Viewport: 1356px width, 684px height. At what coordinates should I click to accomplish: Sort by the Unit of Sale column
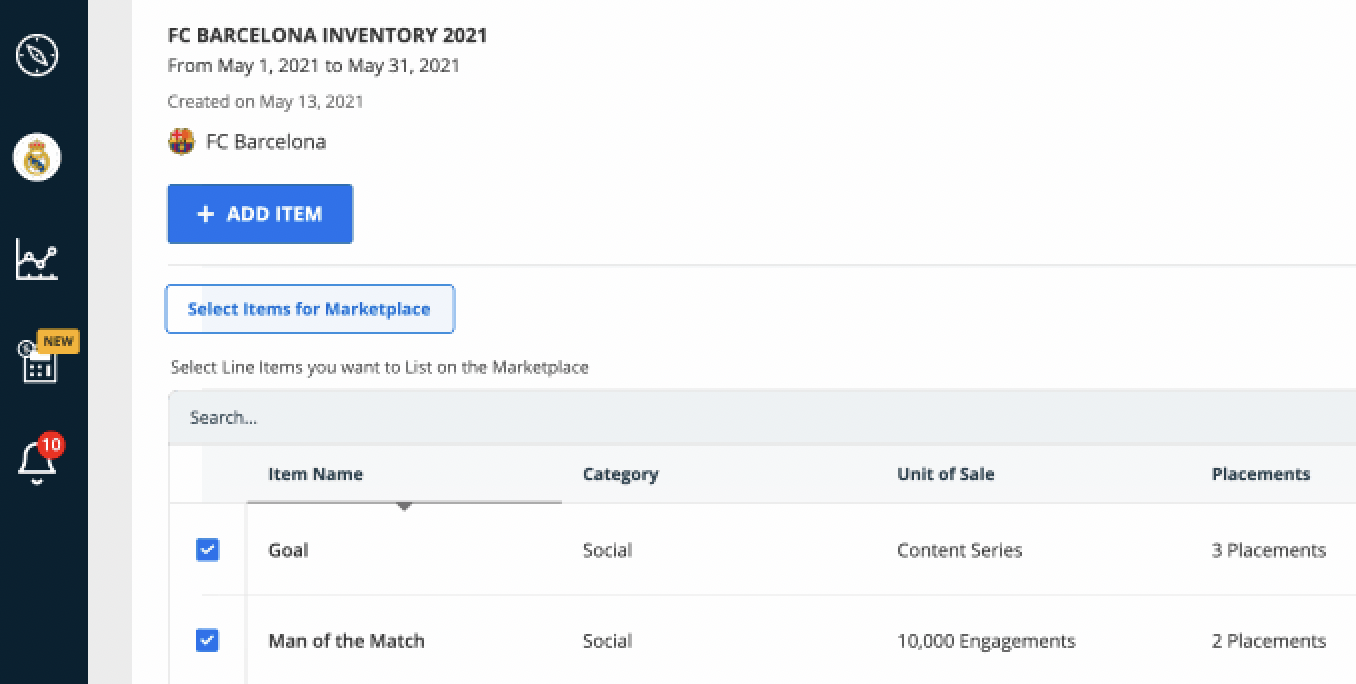pyautogui.click(x=945, y=474)
